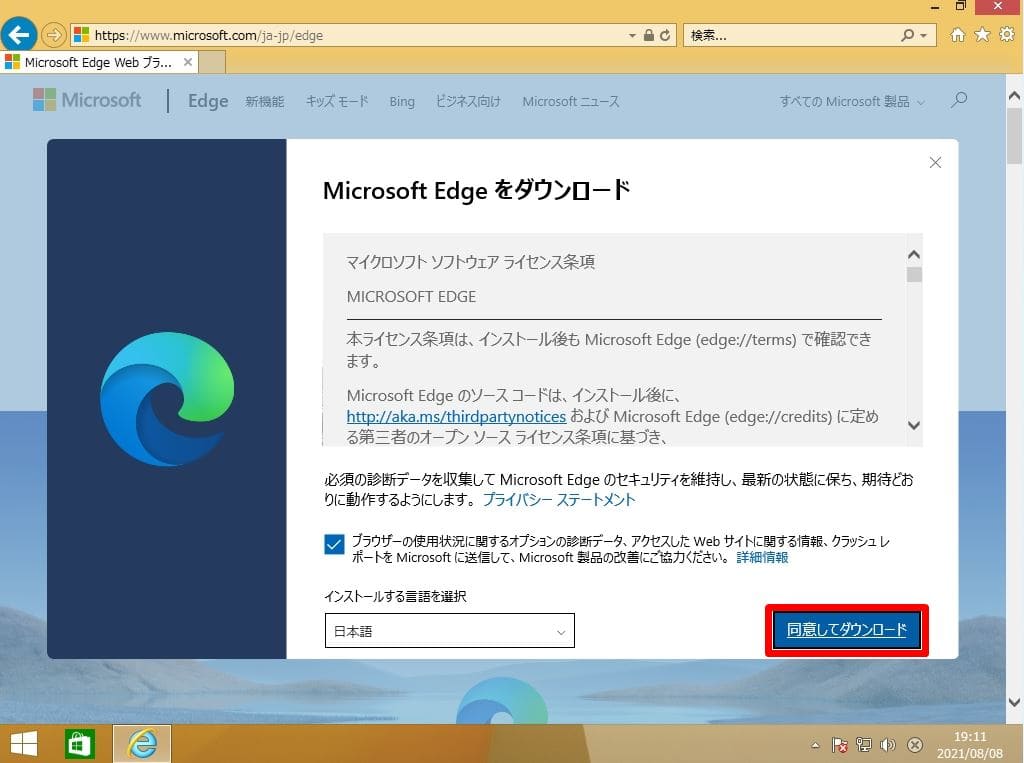This screenshot has width=1024, height=763.
Task: Open IE Tools gear icon
Action: pyautogui.click(x=1007, y=35)
